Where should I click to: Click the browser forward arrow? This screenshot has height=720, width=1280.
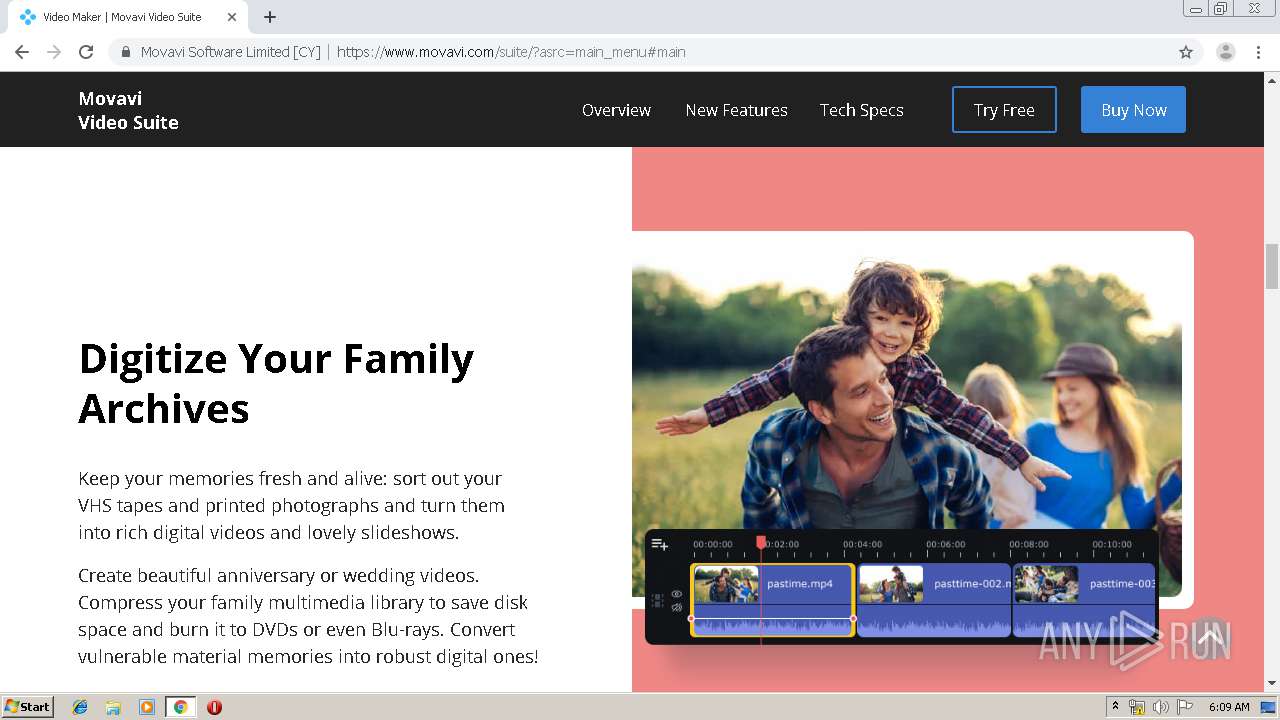point(54,52)
